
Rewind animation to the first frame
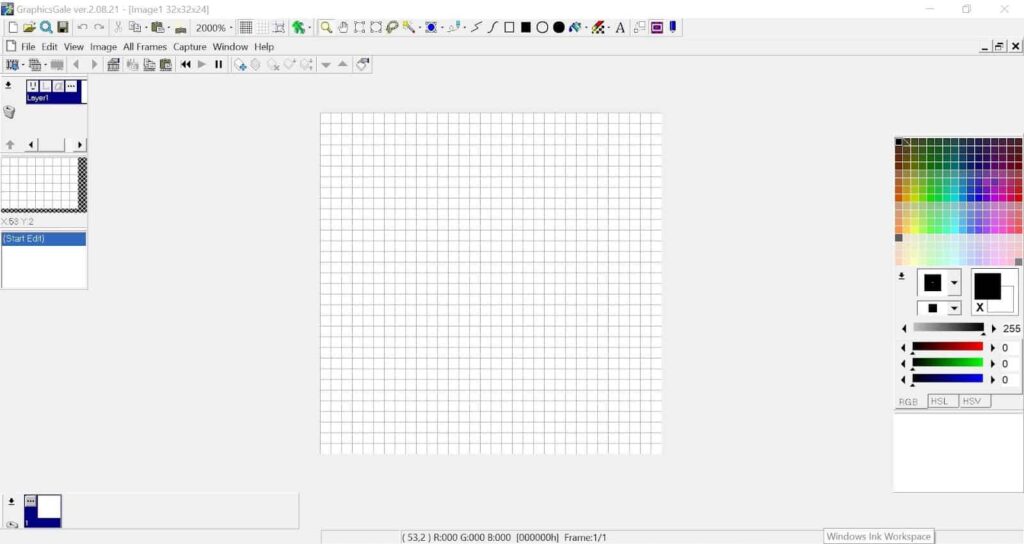coord(185,65)
